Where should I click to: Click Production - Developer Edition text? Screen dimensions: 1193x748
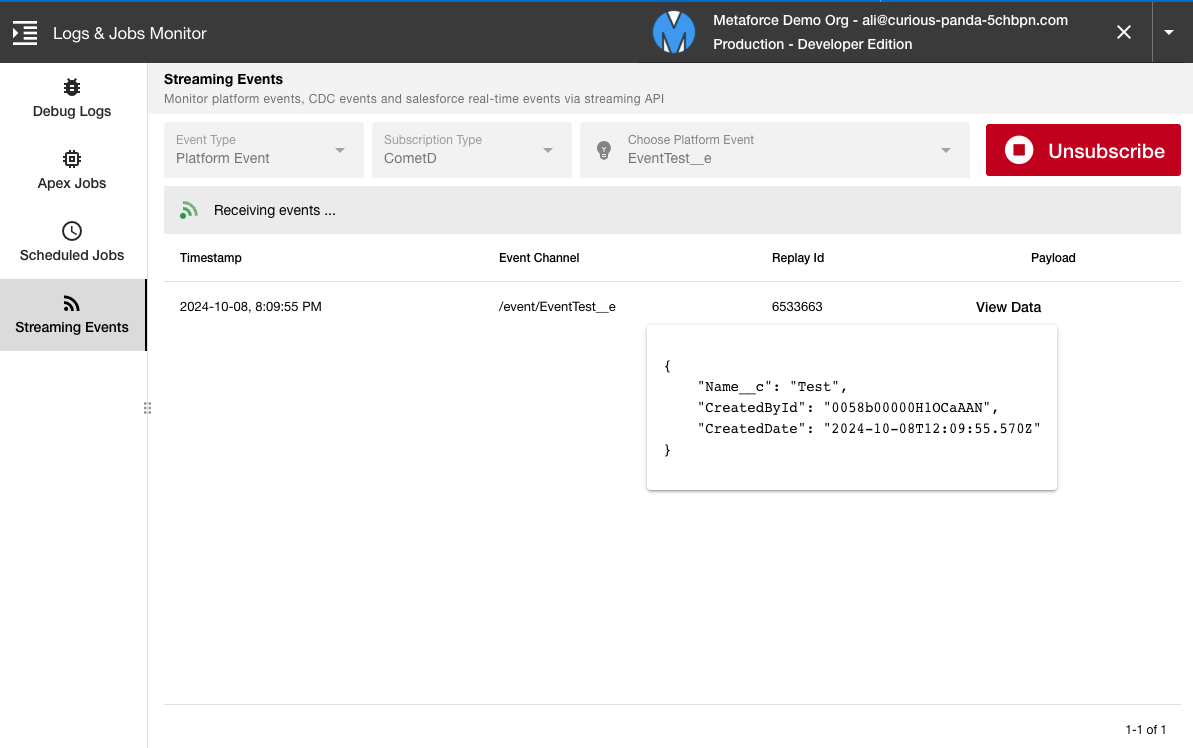click(813, 44)
